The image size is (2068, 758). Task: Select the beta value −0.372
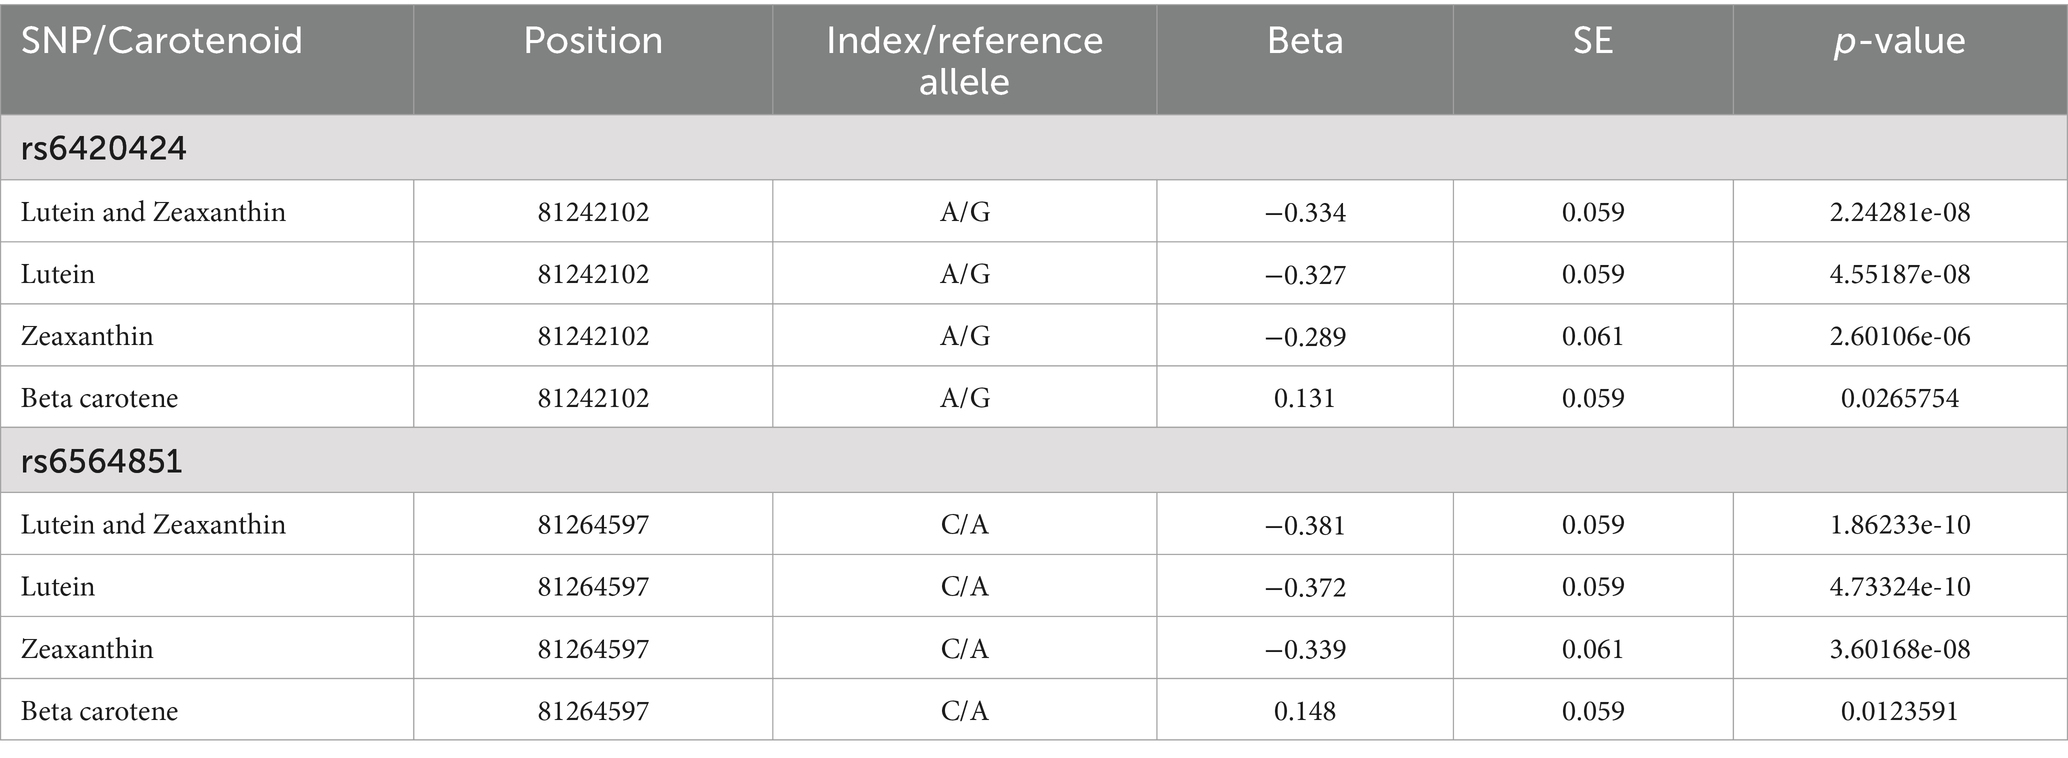tap(1305, 586)
